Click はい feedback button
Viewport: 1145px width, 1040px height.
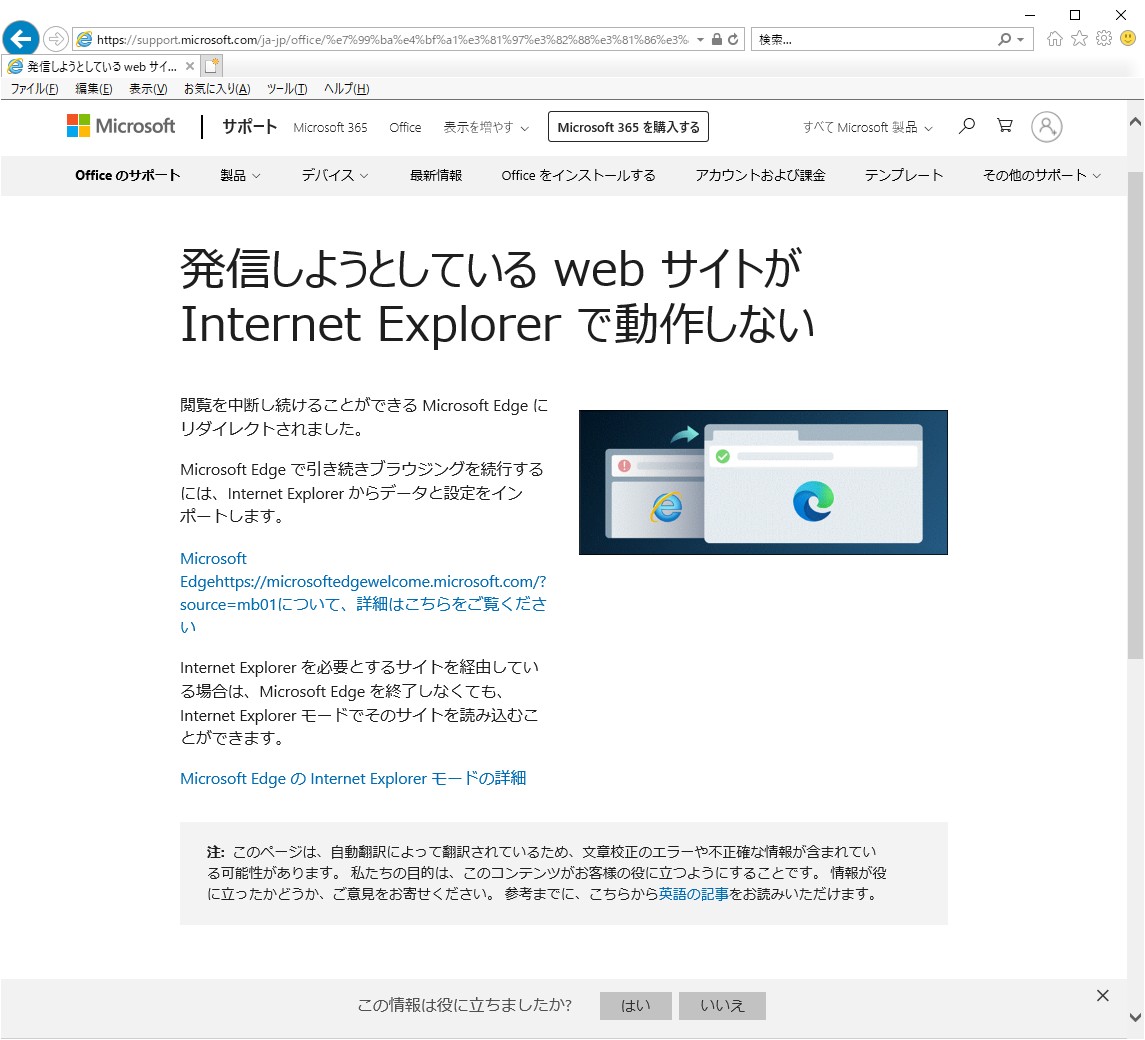[x=635, y=1006]
